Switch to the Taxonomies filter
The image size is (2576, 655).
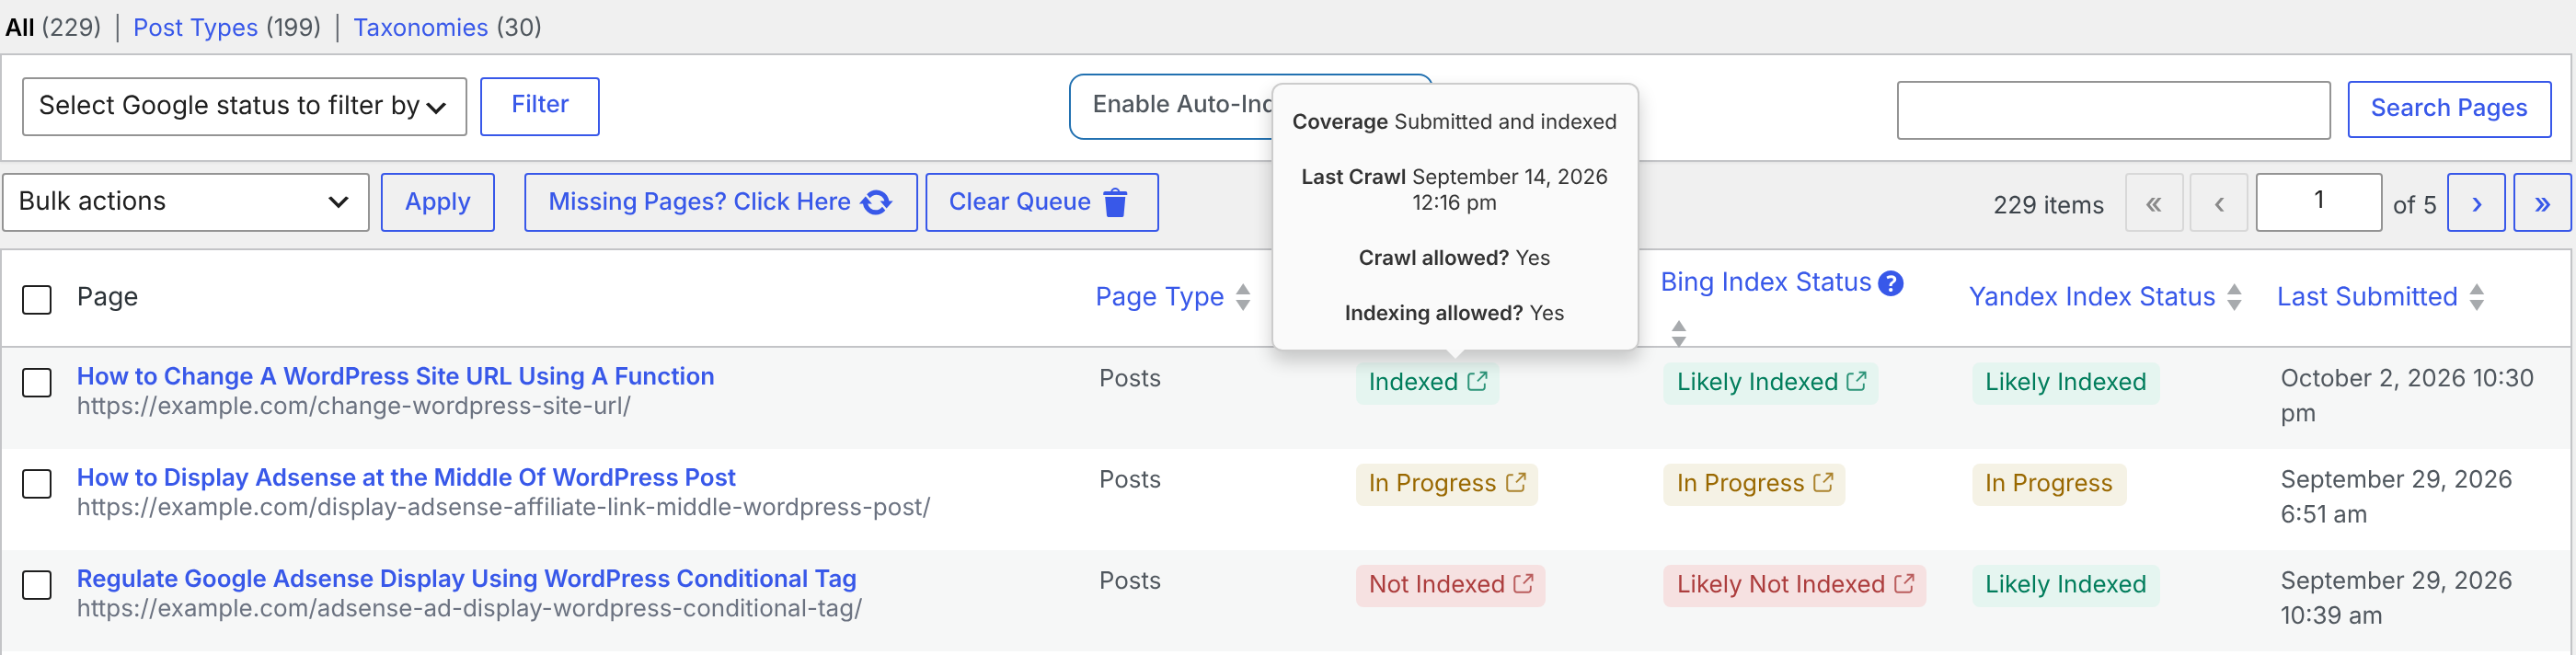(x=420, y=27)
